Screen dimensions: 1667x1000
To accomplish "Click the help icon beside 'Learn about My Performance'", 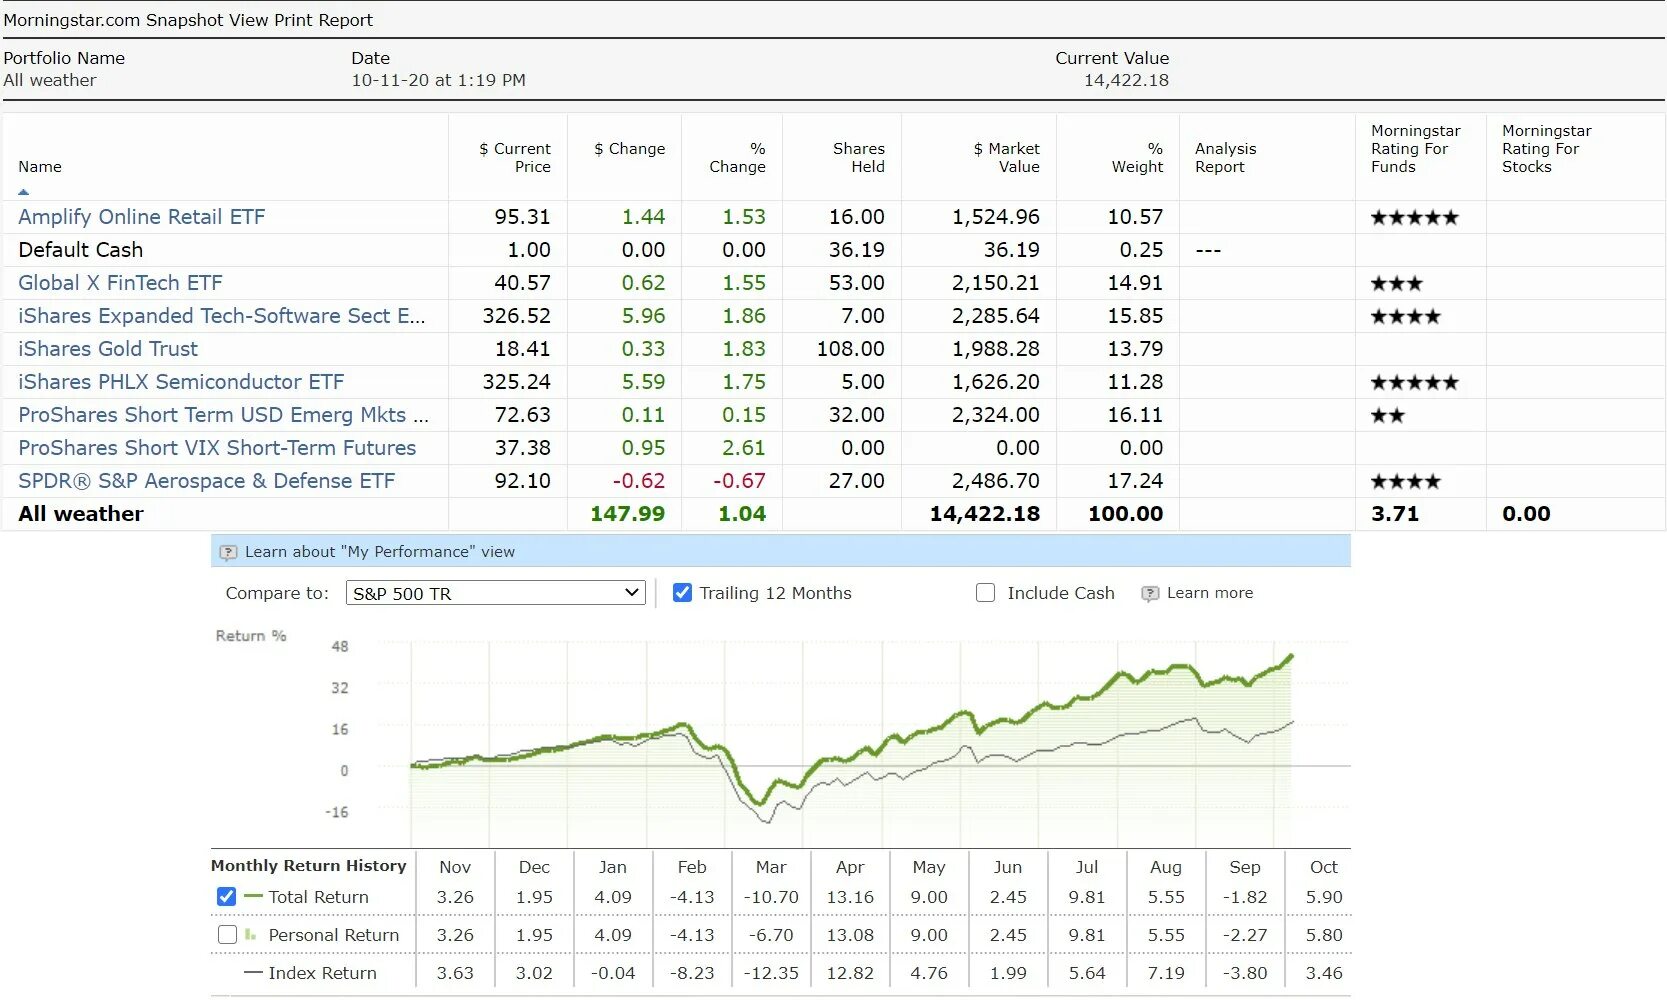I will pos(228,552).
